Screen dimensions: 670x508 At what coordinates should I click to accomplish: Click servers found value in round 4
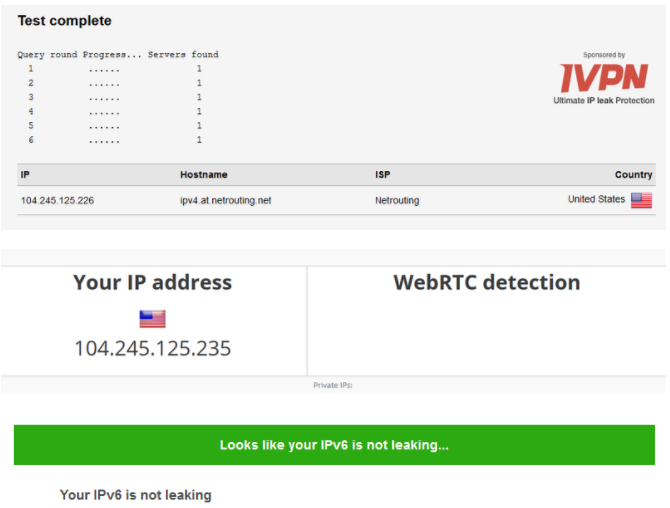click(199, 112)
